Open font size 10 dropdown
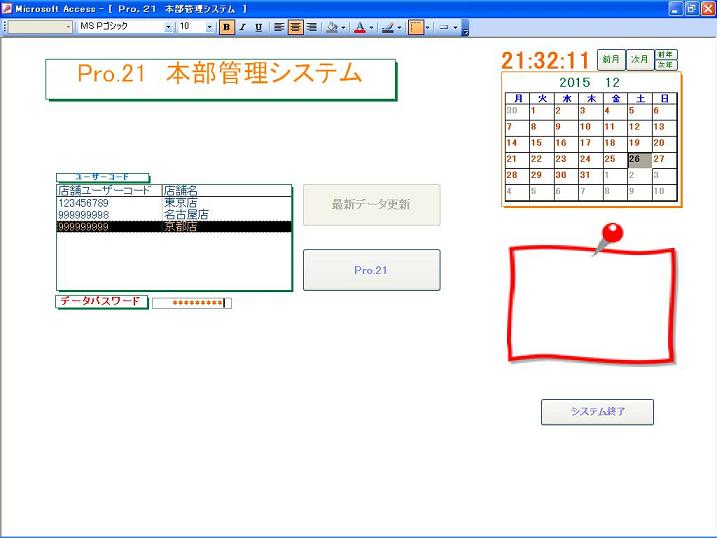 coord(209,27)
